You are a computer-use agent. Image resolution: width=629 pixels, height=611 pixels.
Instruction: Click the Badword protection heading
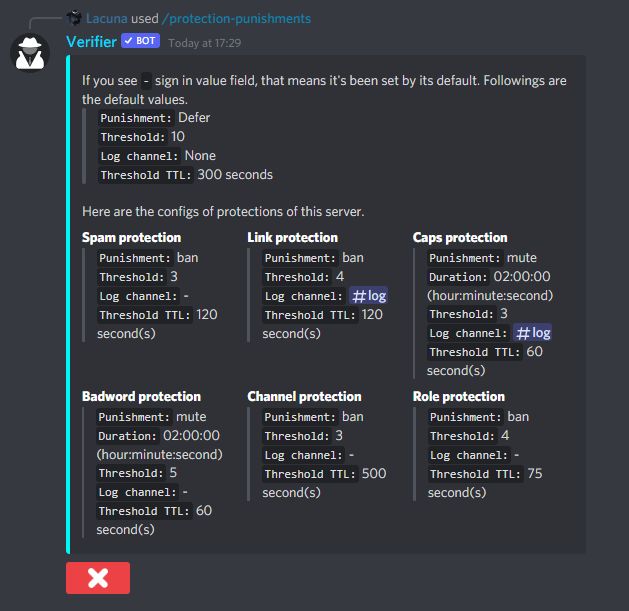coord(142,396)
